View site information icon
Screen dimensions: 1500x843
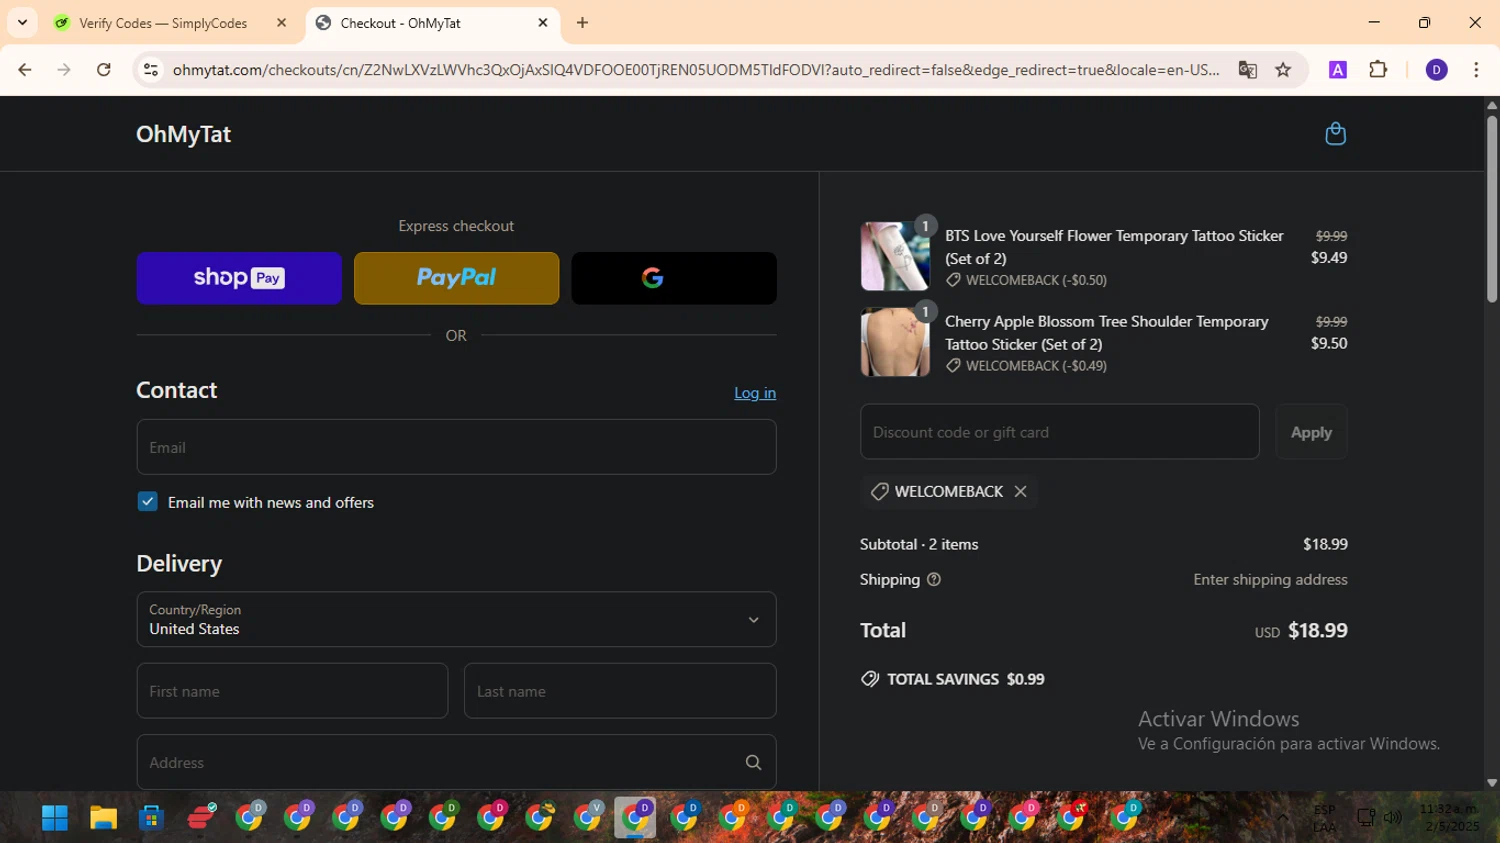[151, 70]
